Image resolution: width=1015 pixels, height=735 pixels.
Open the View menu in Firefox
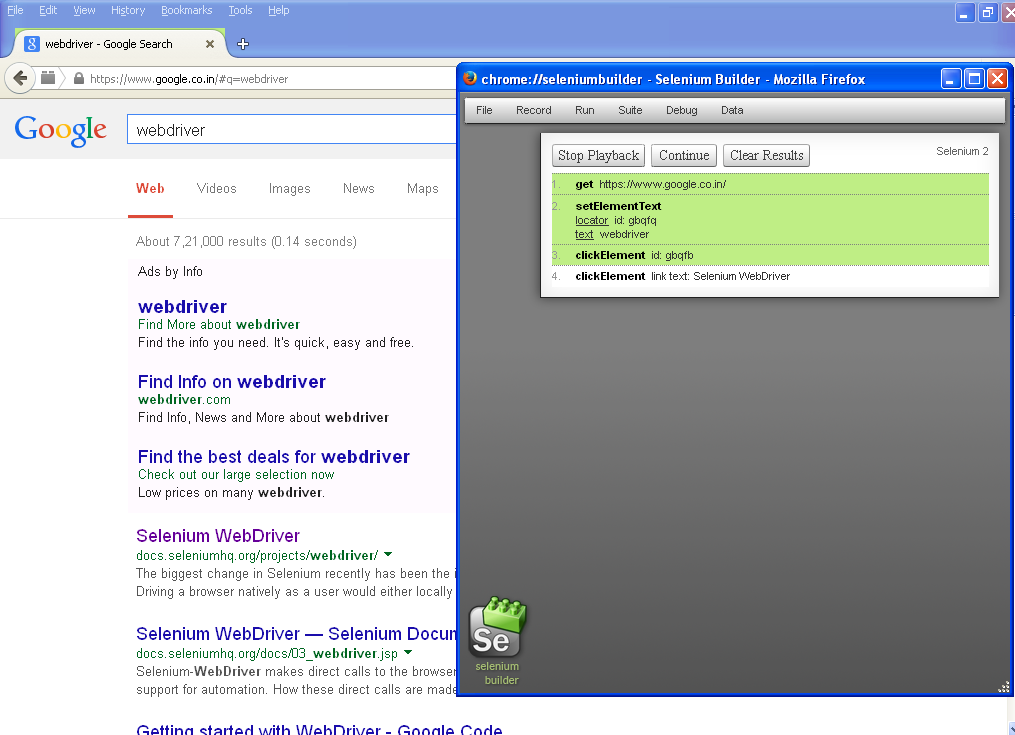point(84,10)
